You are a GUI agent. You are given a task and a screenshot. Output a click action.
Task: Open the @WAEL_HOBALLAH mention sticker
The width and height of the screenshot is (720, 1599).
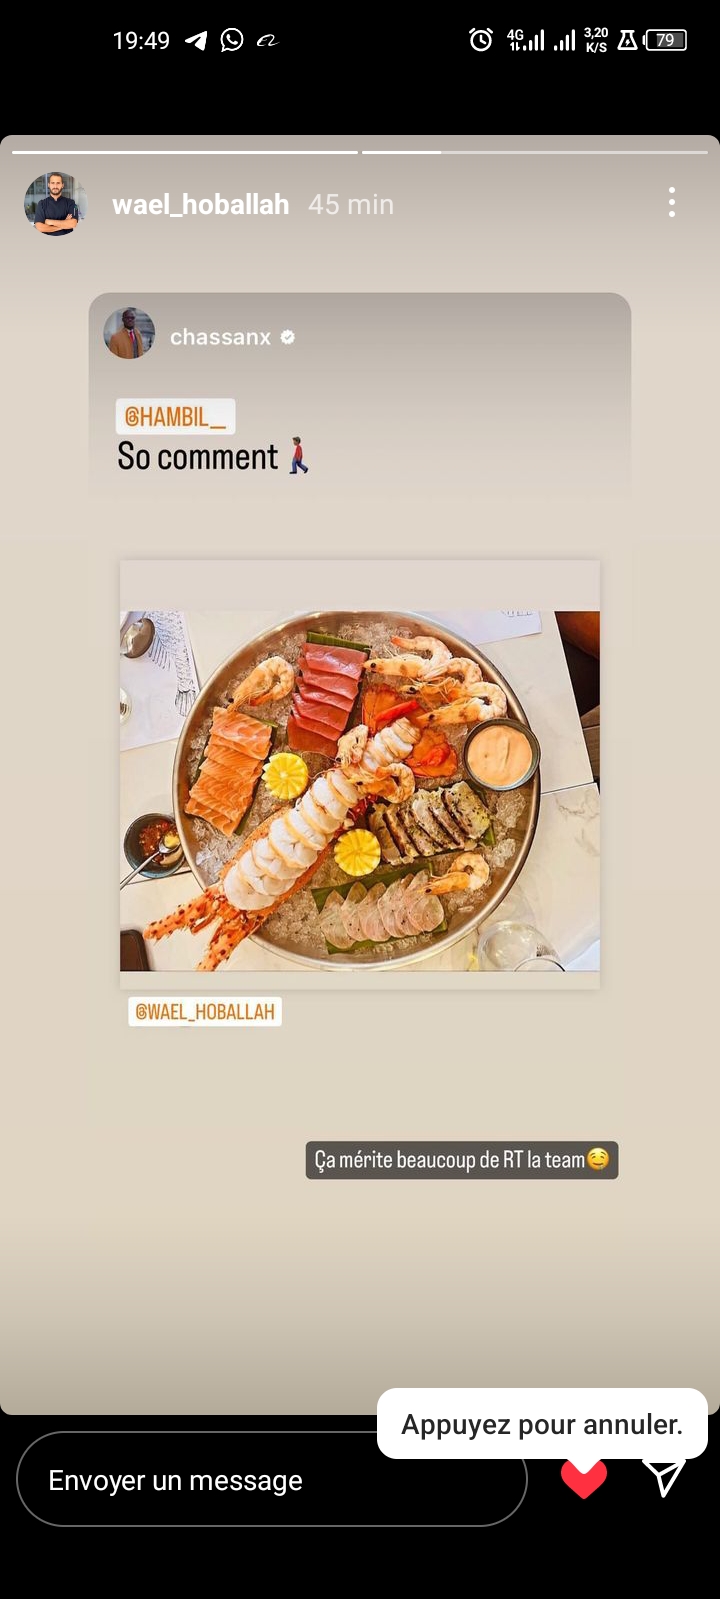pyautogui.click(x=205, y=1012)
